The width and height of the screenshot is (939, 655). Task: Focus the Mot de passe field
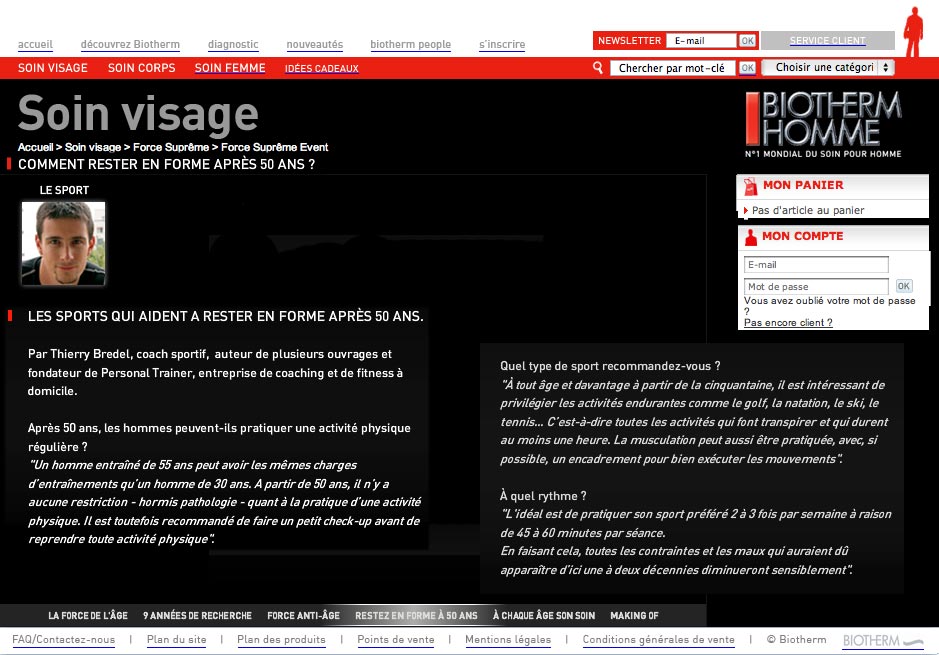point(816,286)
